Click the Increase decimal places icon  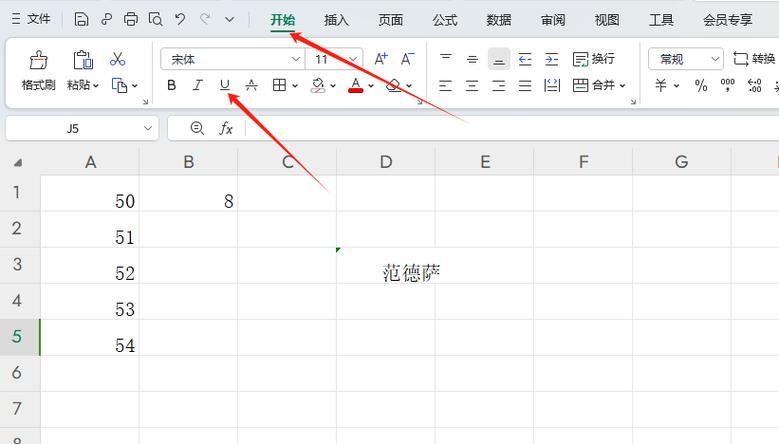754,85
